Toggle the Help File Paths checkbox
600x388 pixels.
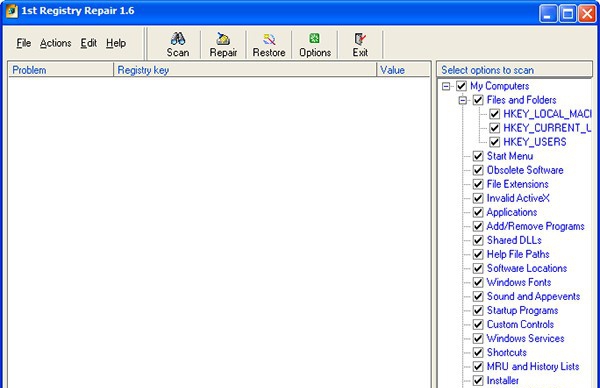(478, 254)
